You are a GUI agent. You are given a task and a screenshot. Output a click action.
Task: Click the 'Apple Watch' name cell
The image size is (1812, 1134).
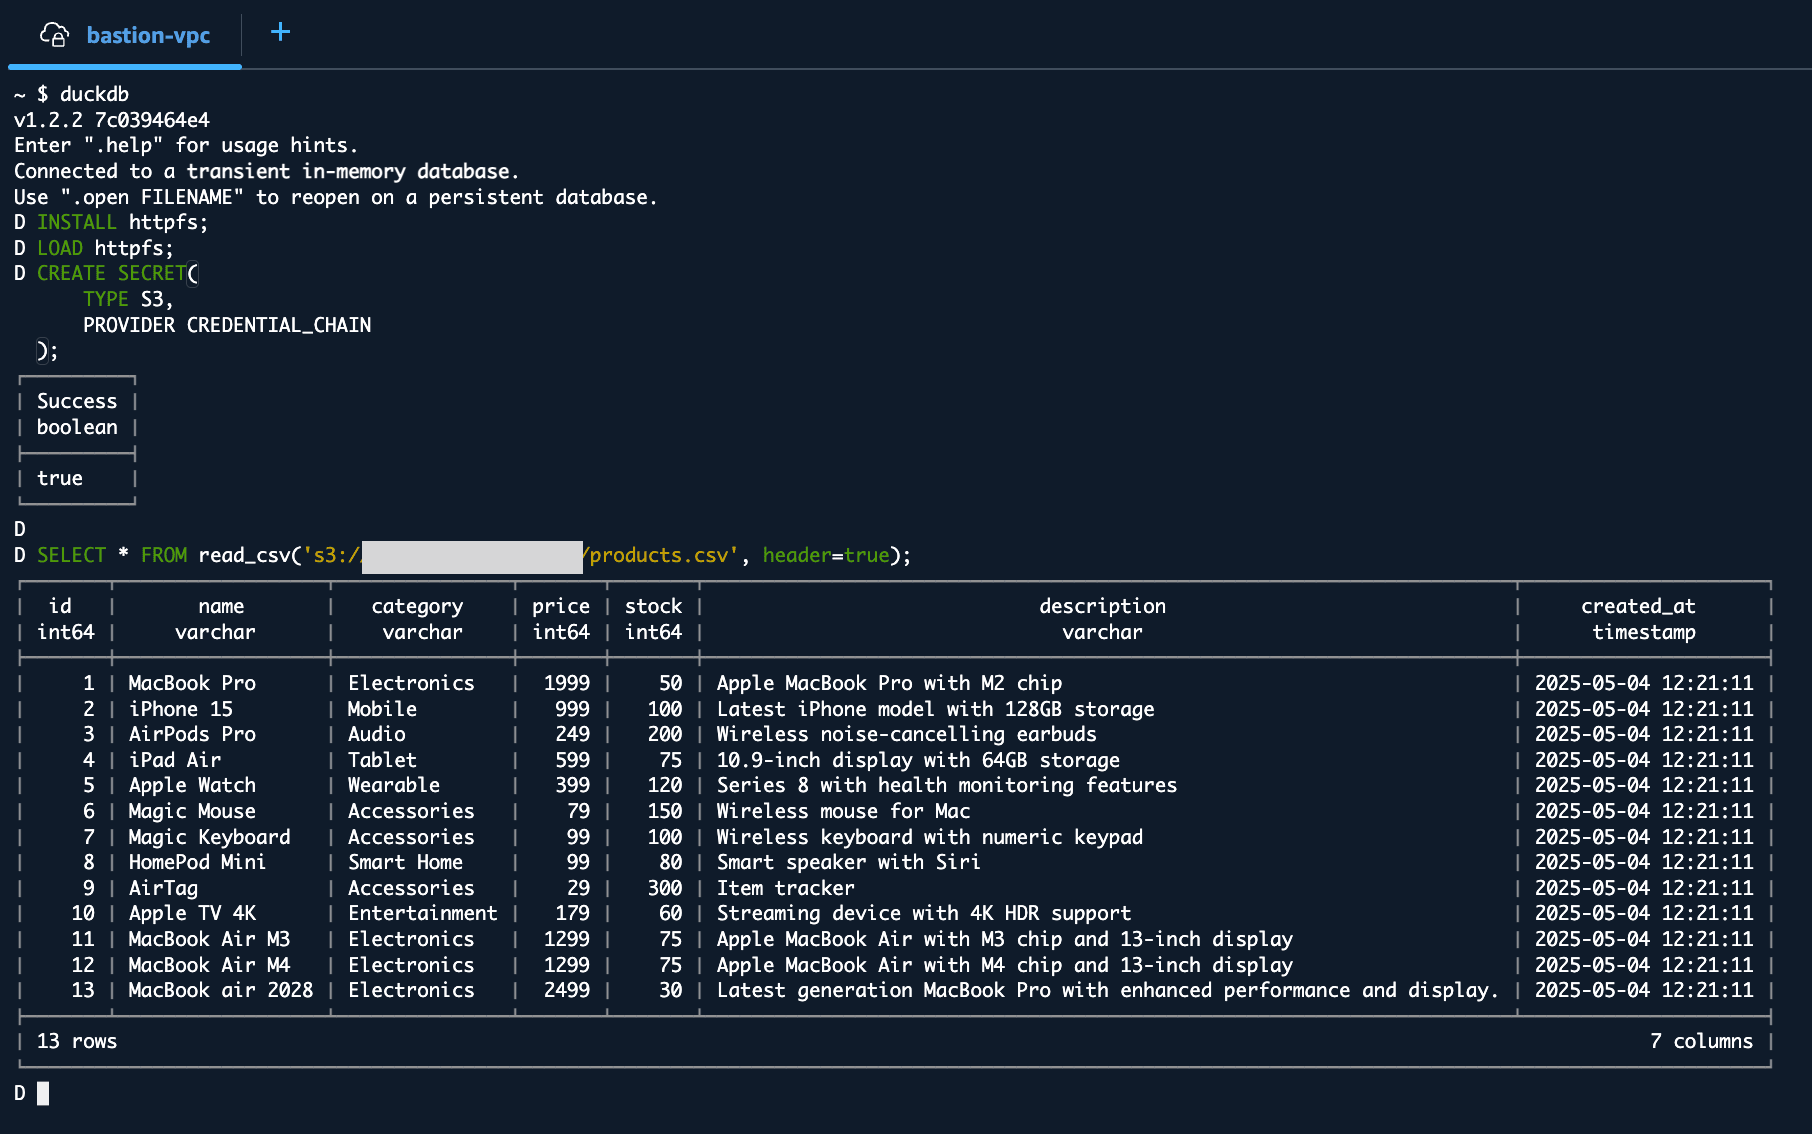point(192,785)
